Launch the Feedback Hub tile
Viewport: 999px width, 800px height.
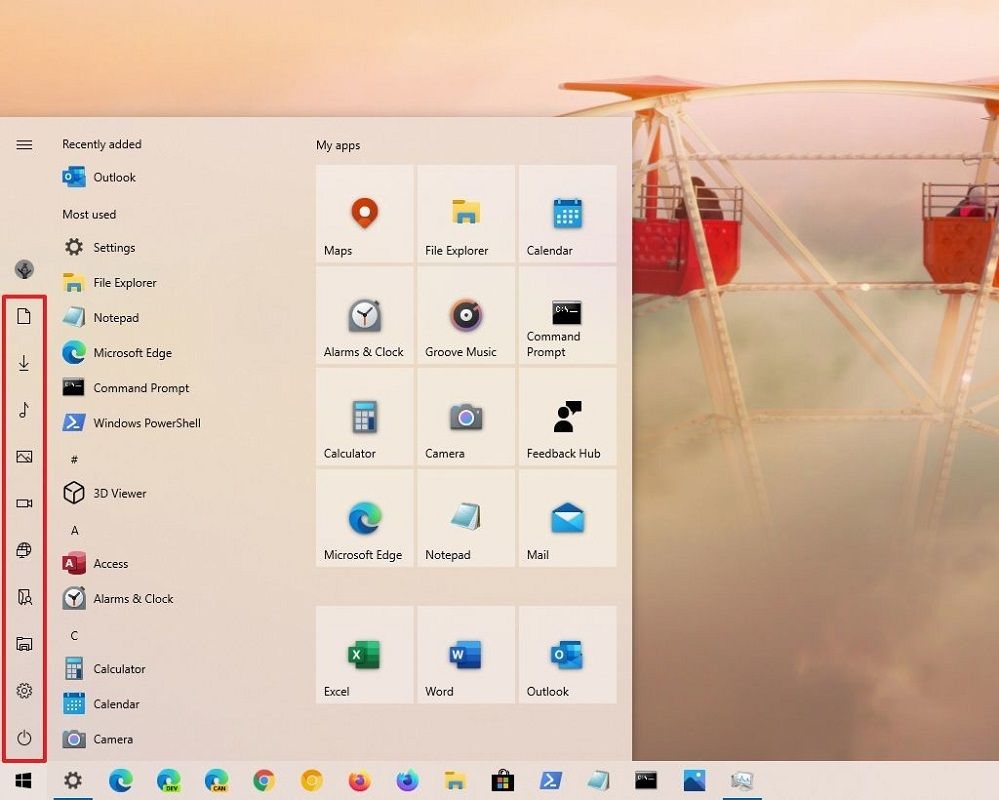pos(567,417)
